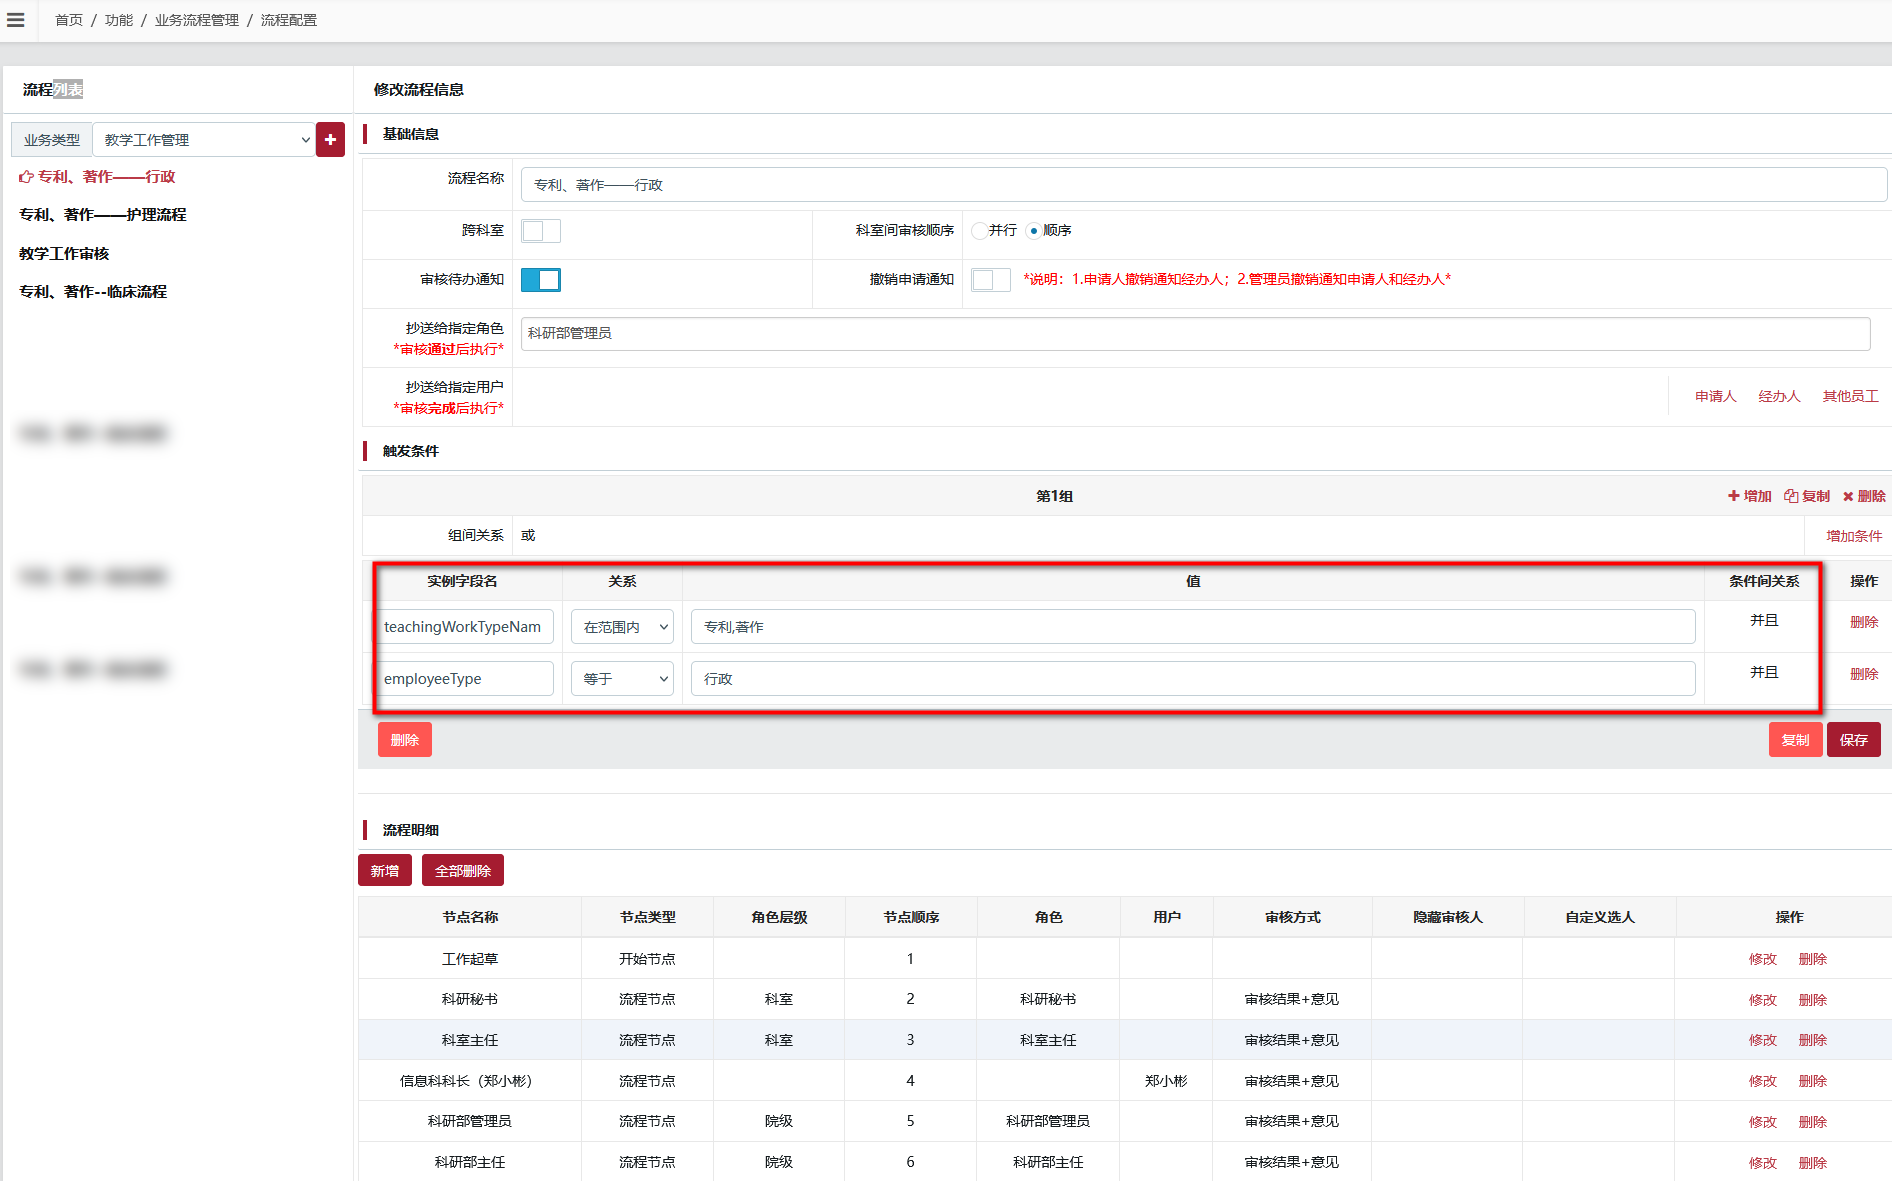Save the flow with 保存
The image size is (1892, 1181).
(x=1854, y=740)
